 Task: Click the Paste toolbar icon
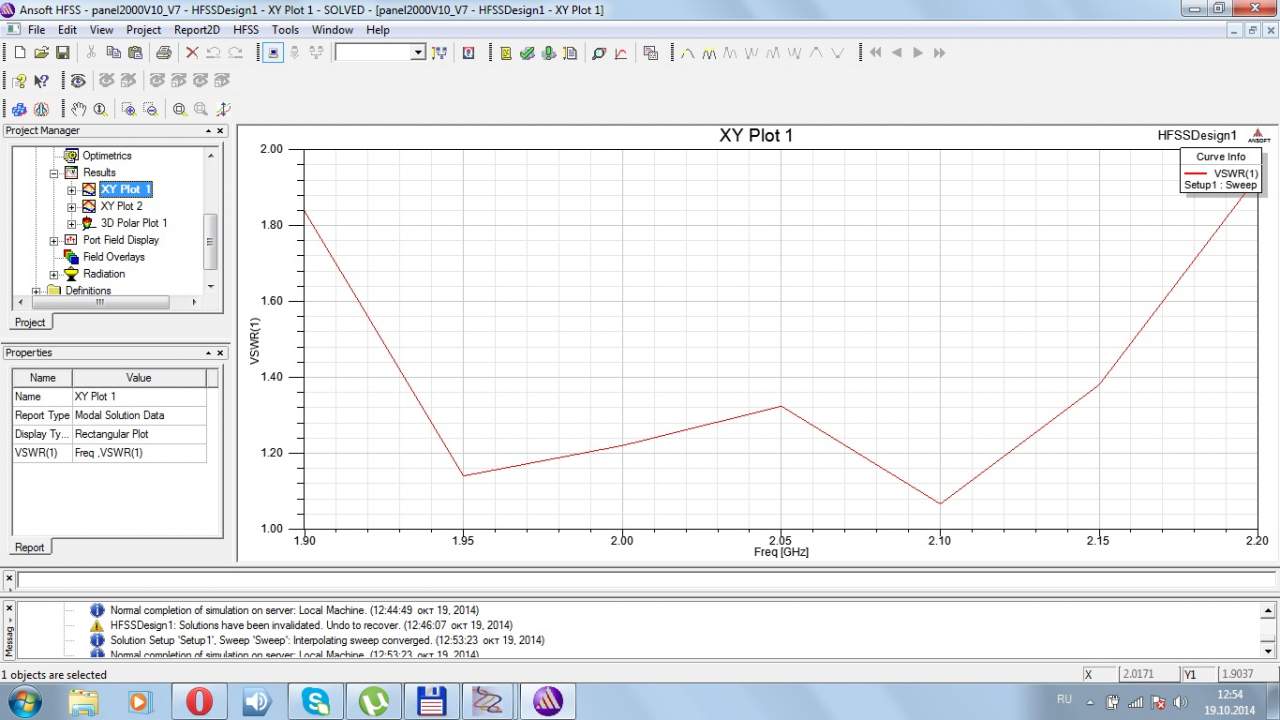coord(134,53)
